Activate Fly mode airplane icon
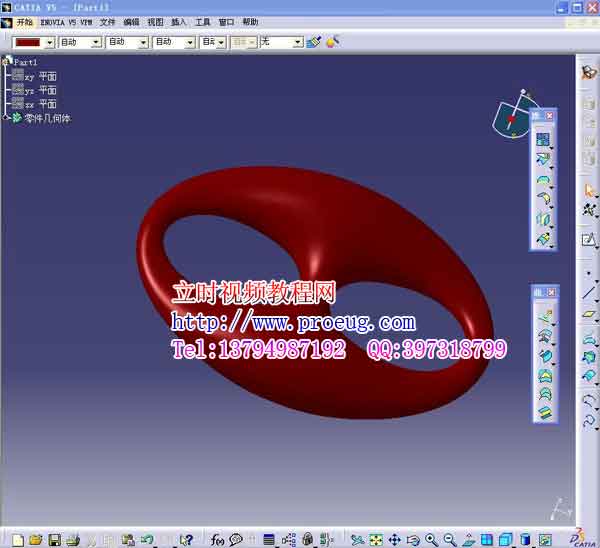 tap(357, 540)
